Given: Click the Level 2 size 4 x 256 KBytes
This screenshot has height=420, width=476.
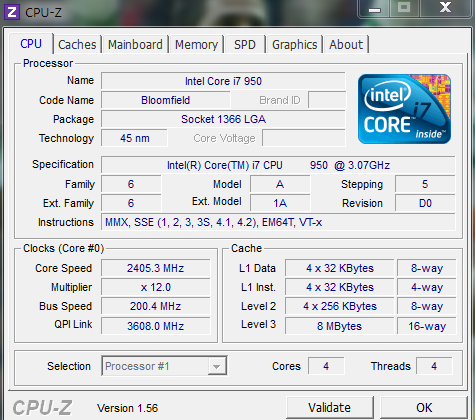Looking at the screenshot, I should click(x=340, y=306).
